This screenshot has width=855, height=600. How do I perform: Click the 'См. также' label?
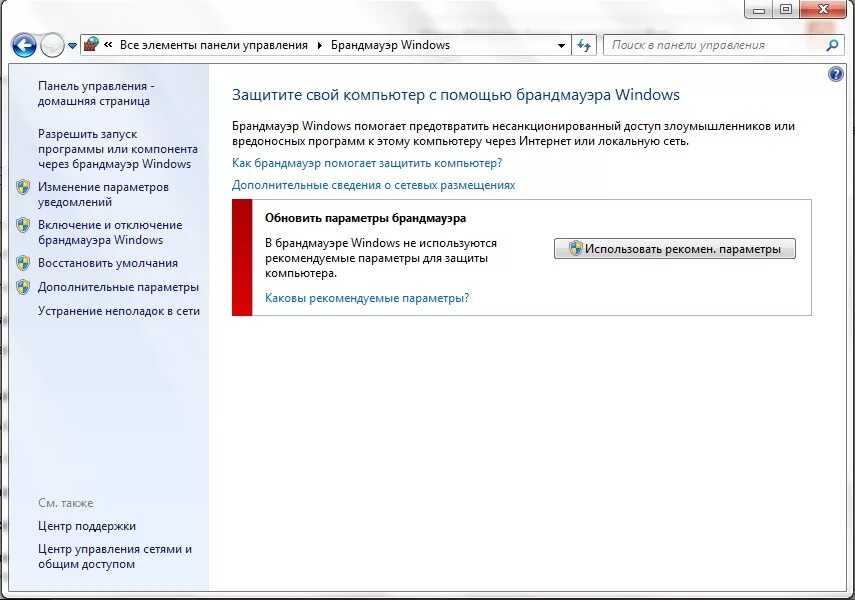pos(65,503)
